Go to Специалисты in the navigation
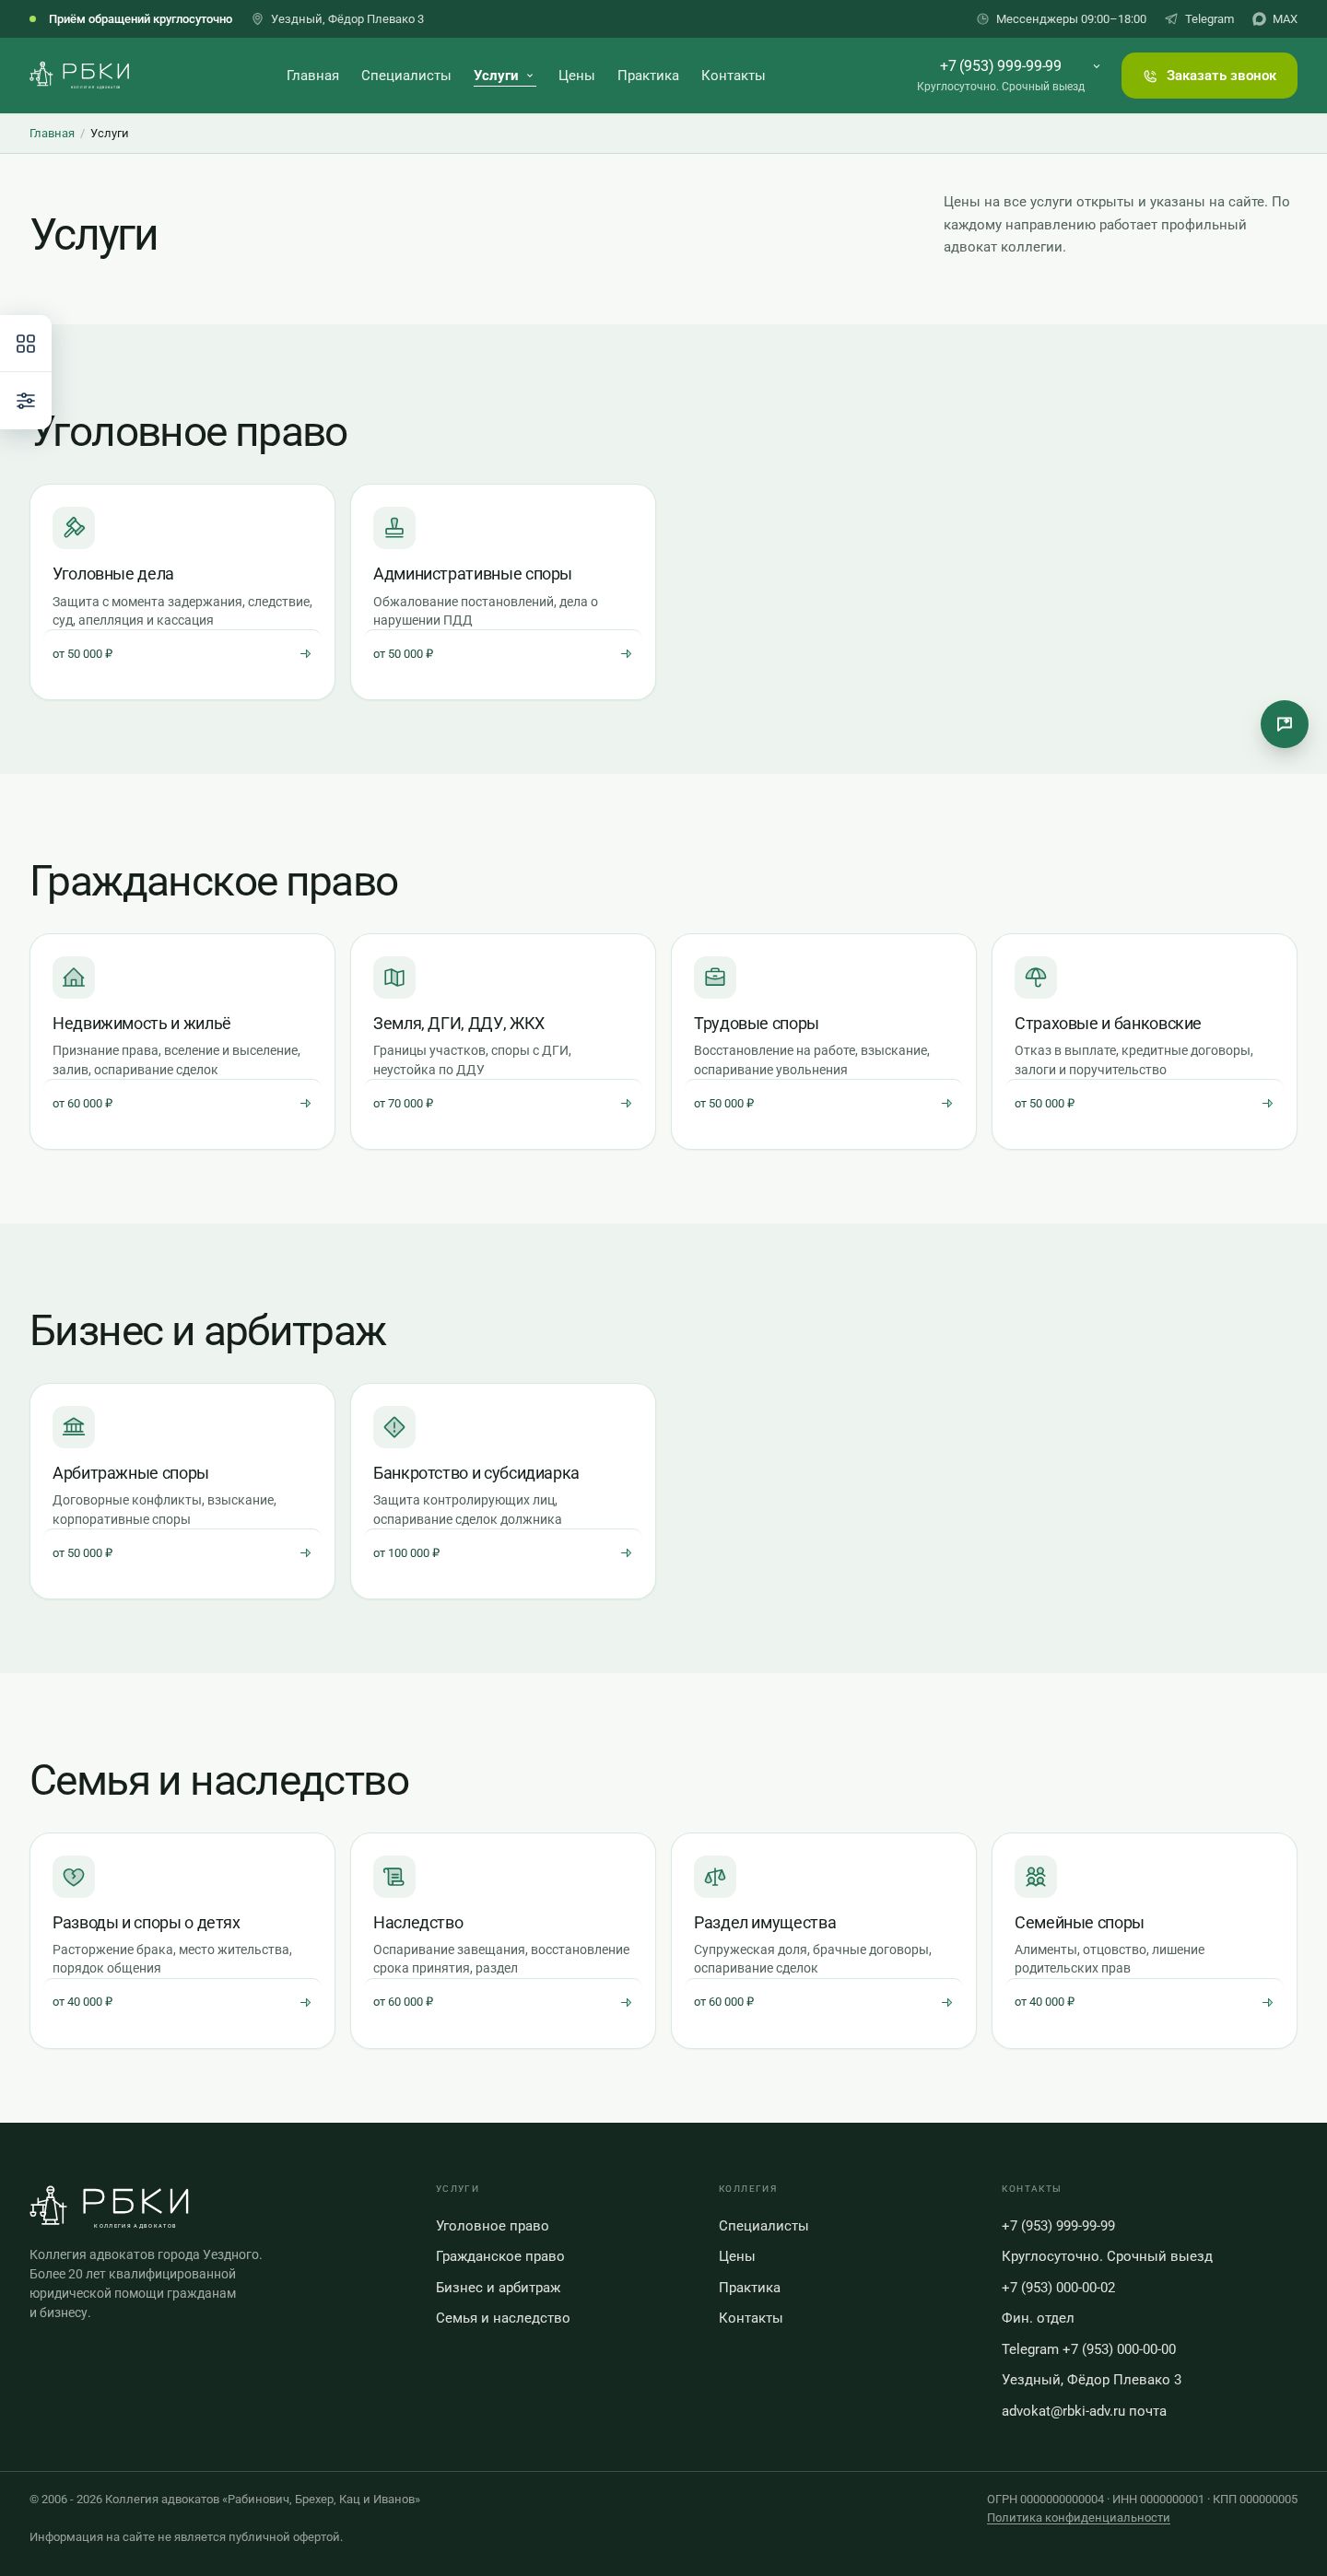 pyautogui.click(x=406, y=76)
